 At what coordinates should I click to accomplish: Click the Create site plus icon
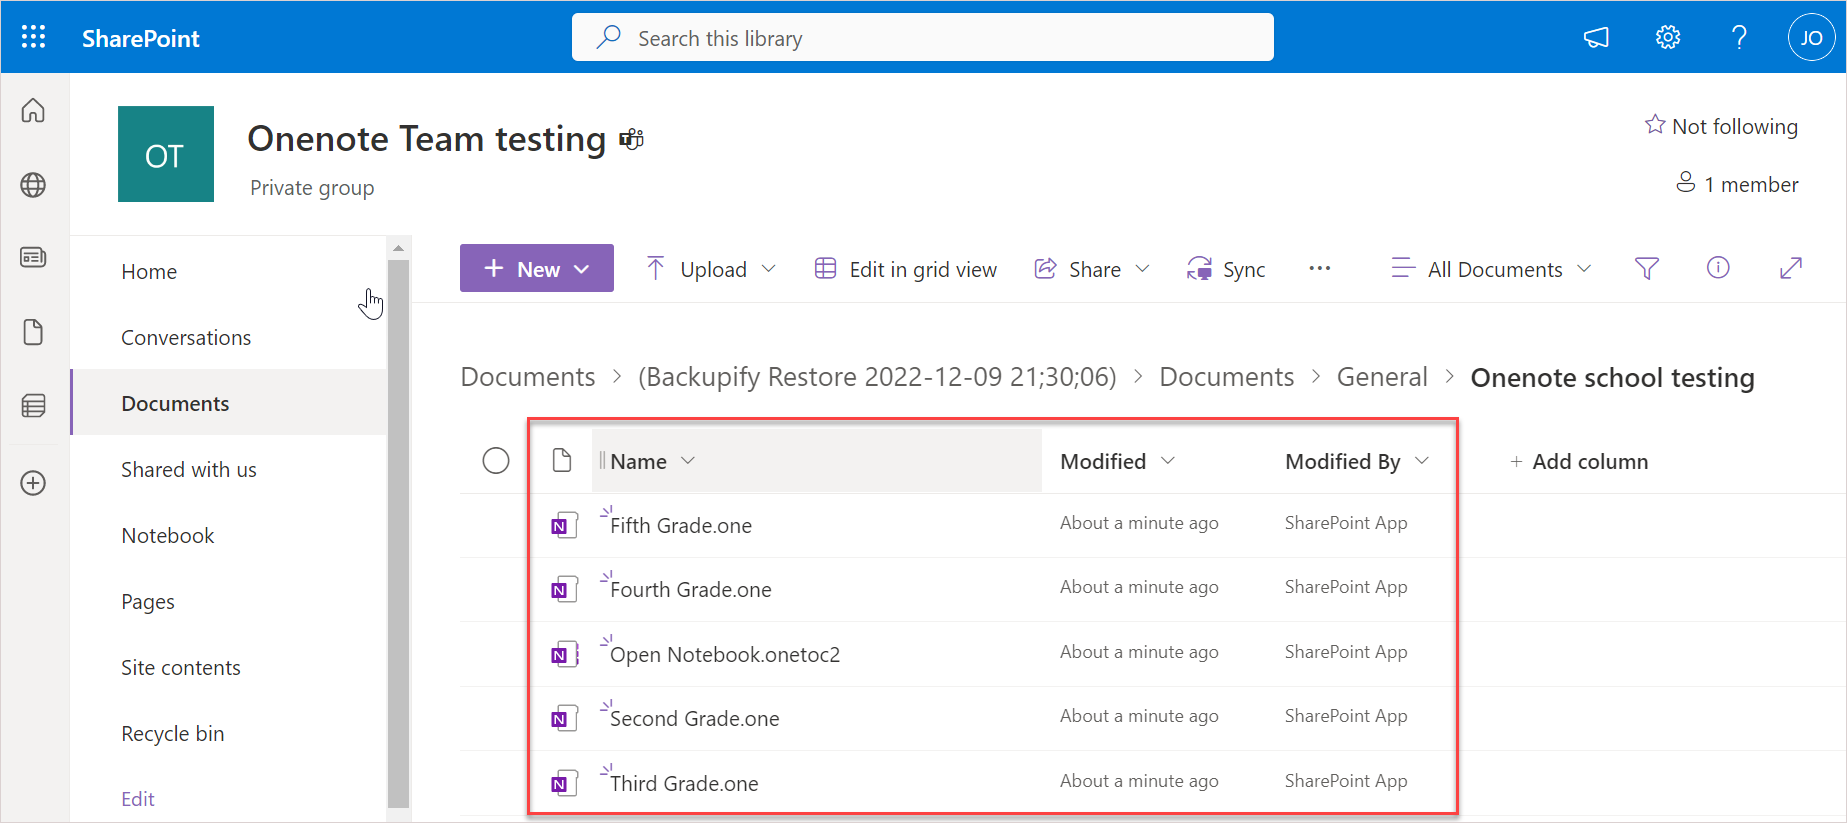coord(33,483)
